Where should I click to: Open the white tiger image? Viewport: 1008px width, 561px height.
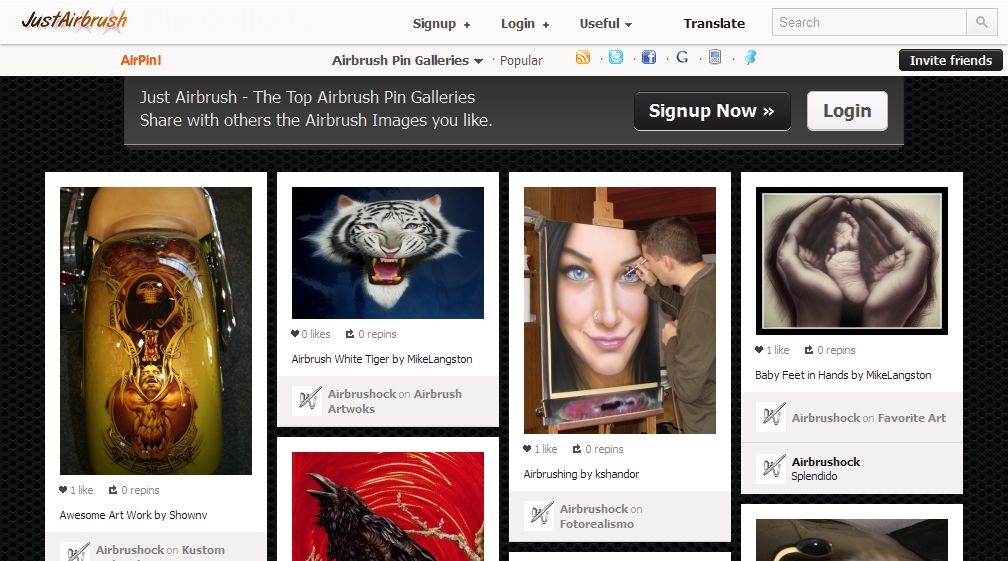388,253
